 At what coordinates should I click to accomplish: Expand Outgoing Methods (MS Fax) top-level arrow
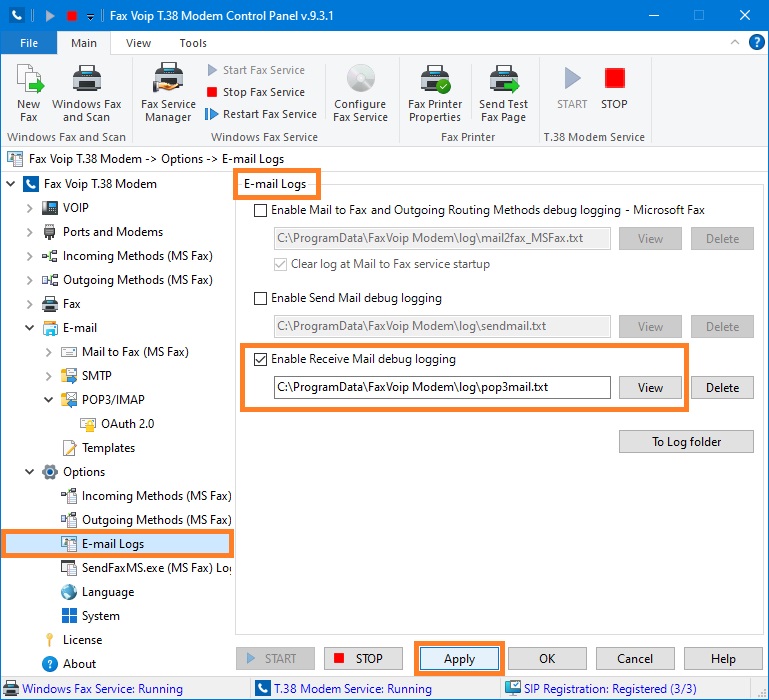pos(29,280)
